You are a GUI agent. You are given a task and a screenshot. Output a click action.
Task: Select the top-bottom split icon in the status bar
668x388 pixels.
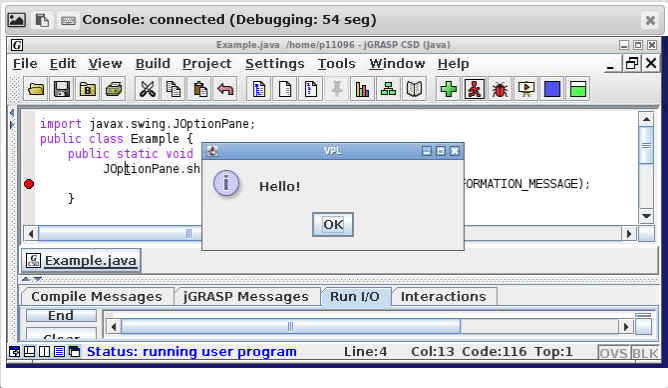click(x=29, y=352)
